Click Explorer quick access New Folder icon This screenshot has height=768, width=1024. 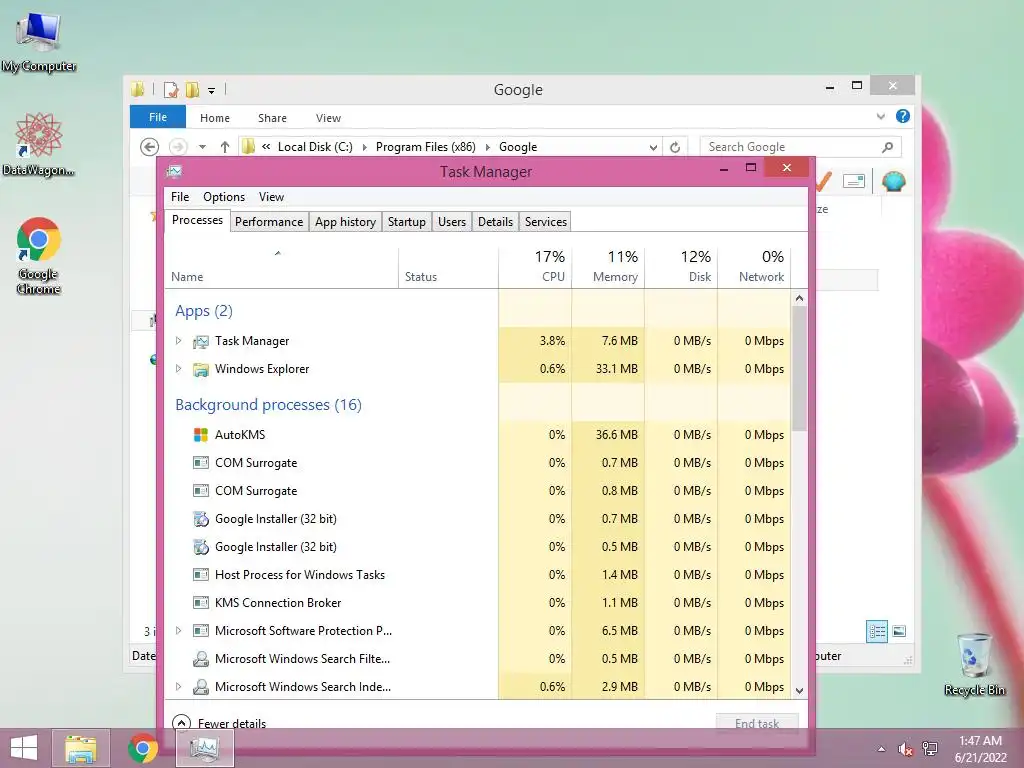(x=192, y=89)
